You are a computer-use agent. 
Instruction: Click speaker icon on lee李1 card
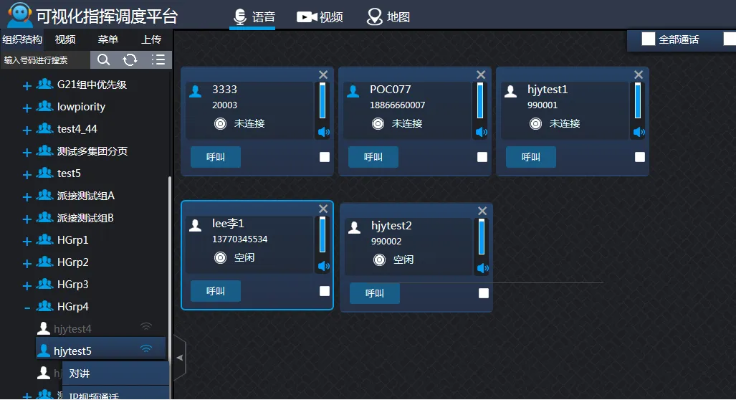click(323, 266)
